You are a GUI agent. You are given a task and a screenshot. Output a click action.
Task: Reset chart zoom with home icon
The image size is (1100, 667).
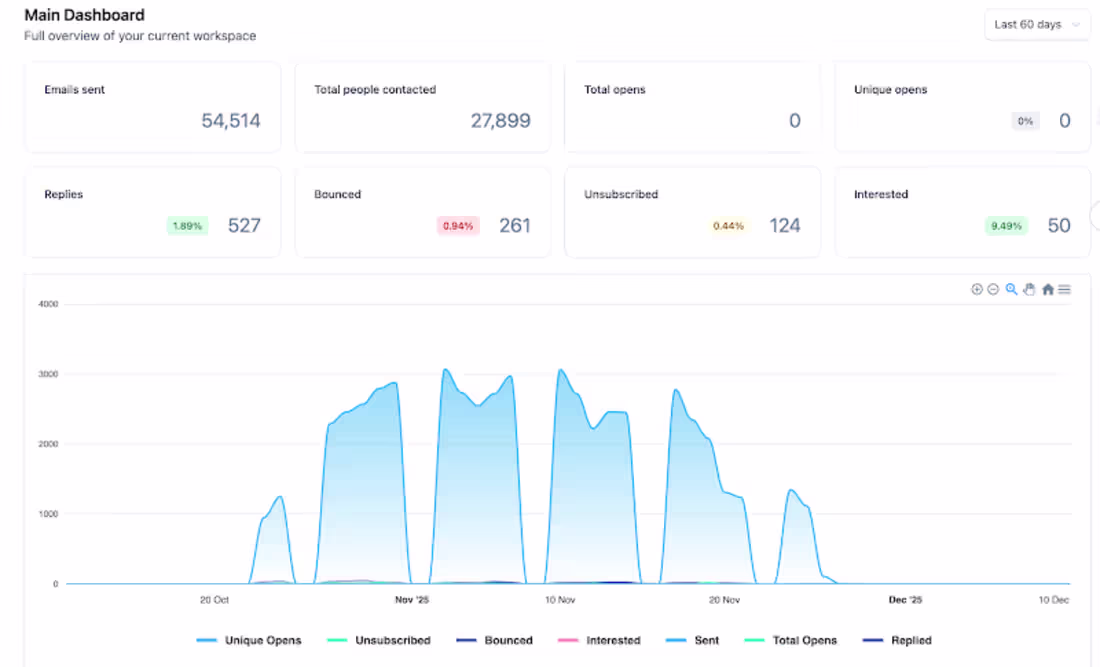tap(1047, 289)
